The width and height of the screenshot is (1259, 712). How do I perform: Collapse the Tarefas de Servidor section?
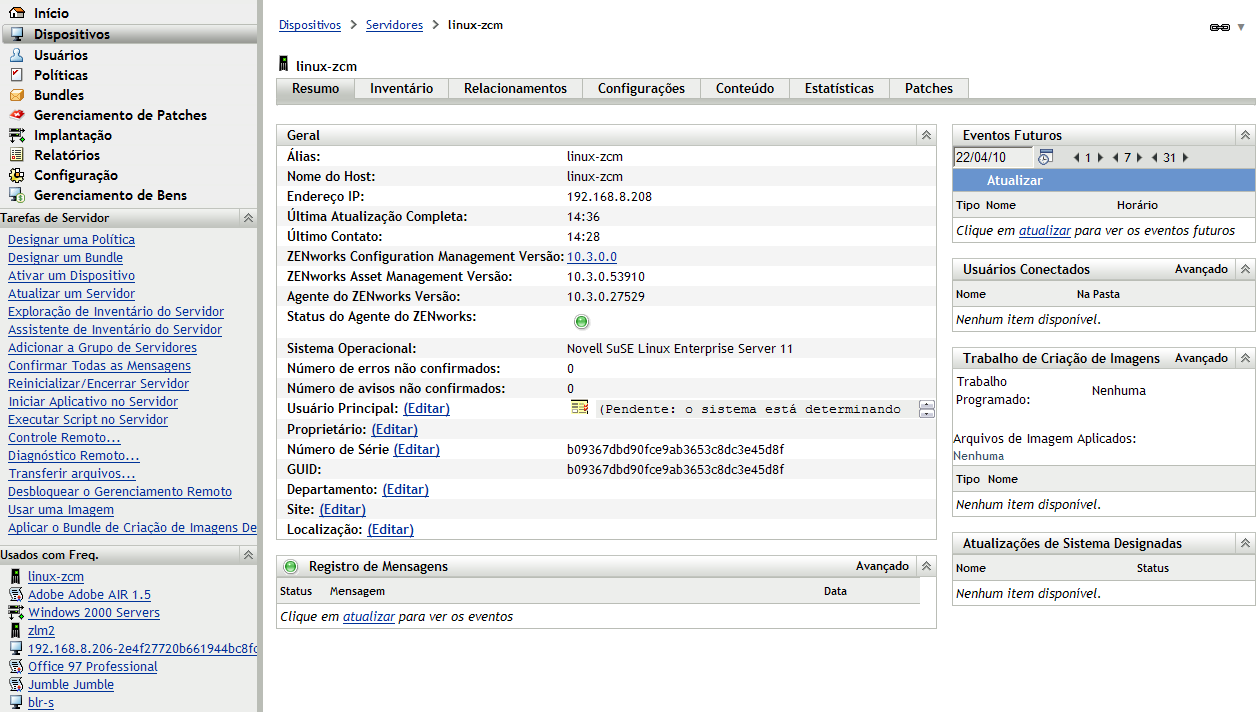(x=248, y=217)
